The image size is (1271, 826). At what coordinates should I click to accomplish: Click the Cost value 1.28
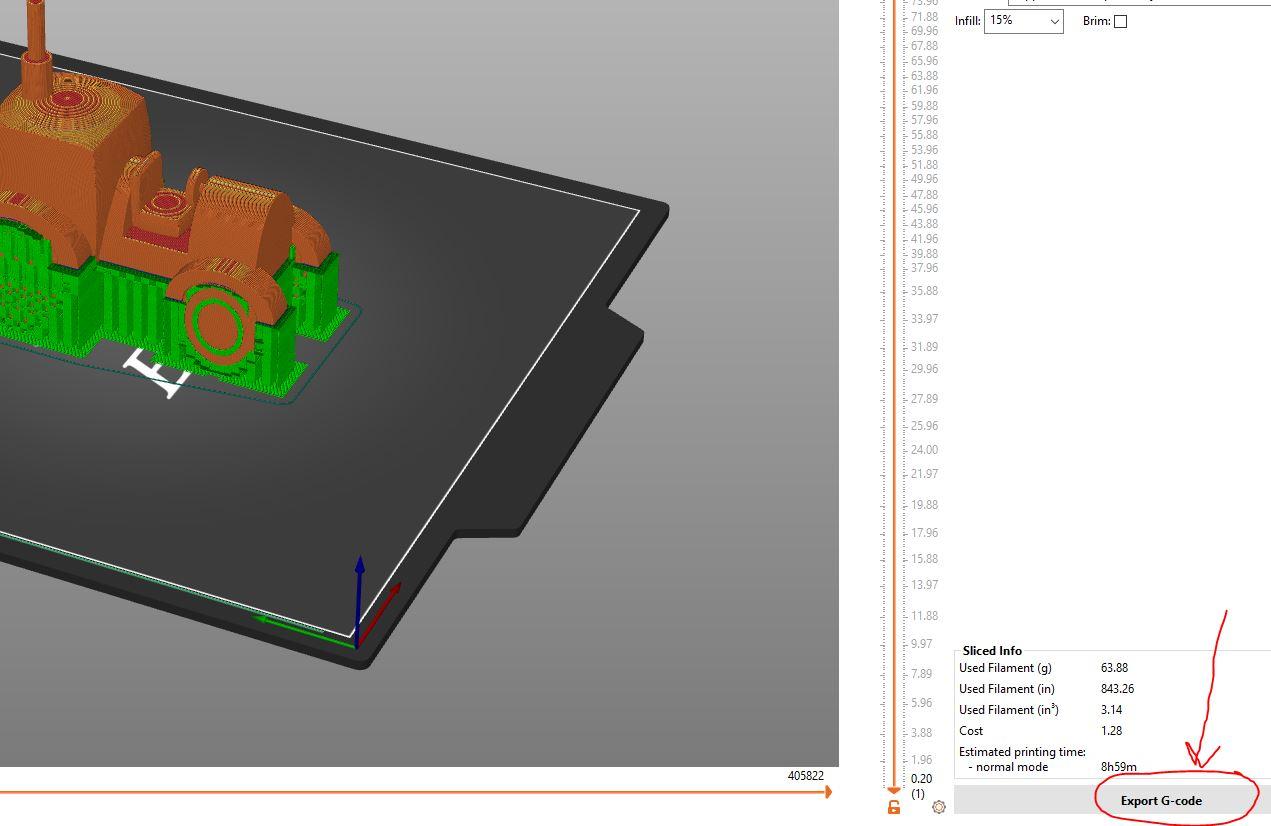[1111, 731]
